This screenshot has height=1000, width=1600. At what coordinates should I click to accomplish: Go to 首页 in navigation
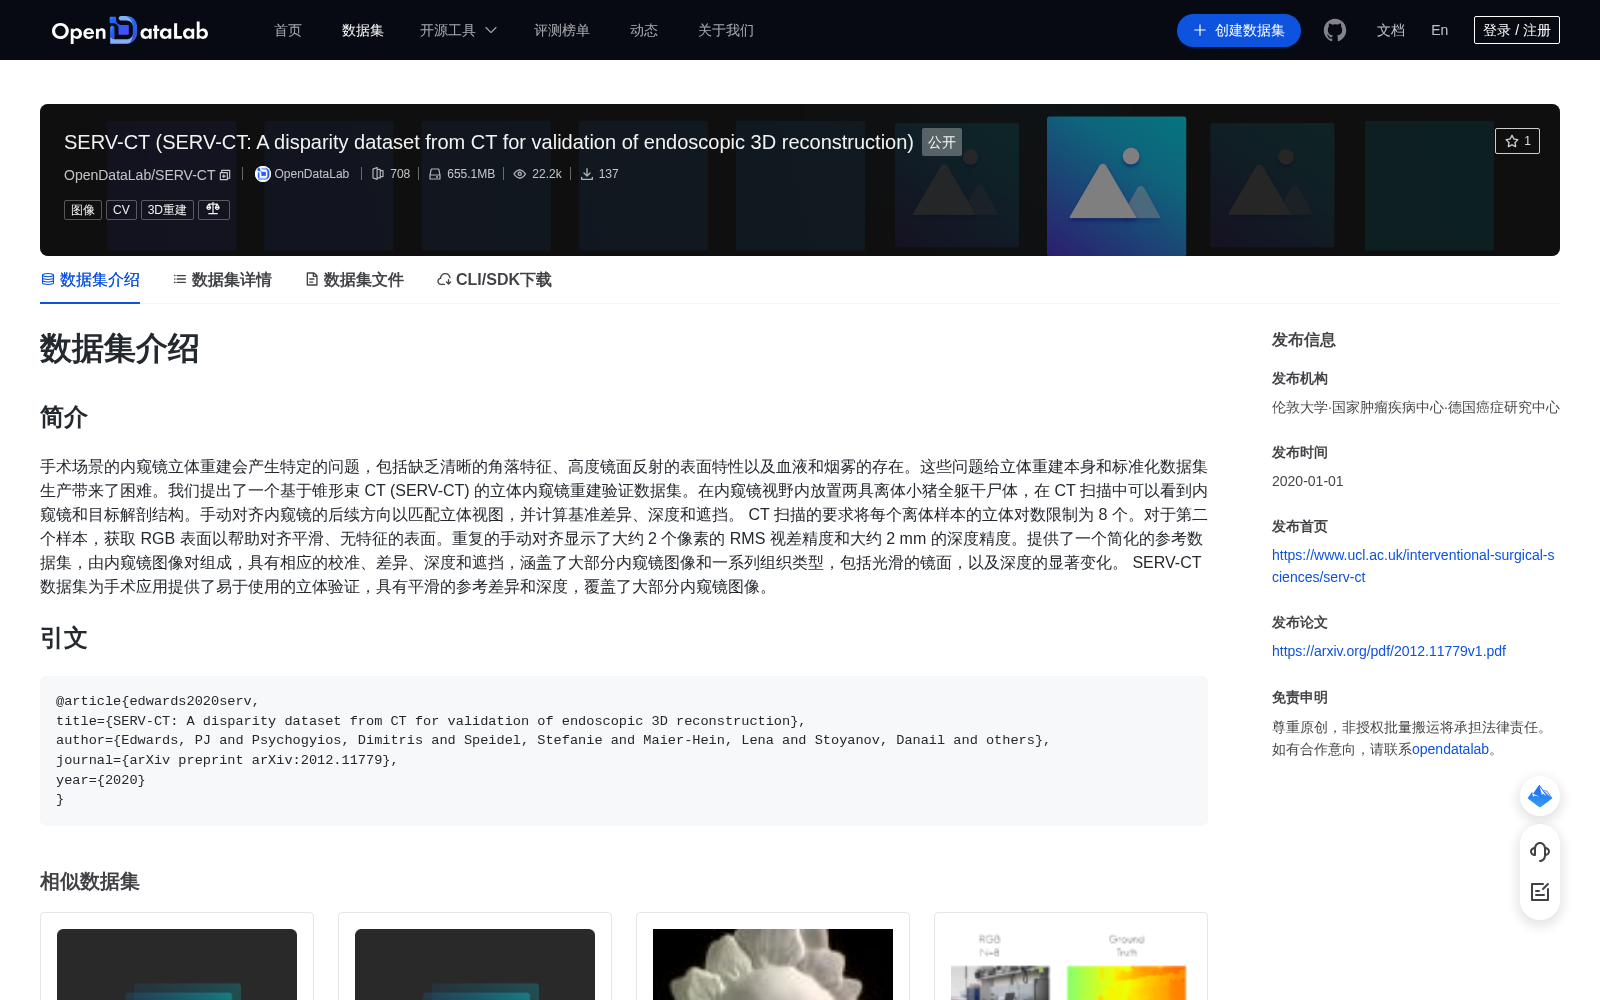(288, 30)
